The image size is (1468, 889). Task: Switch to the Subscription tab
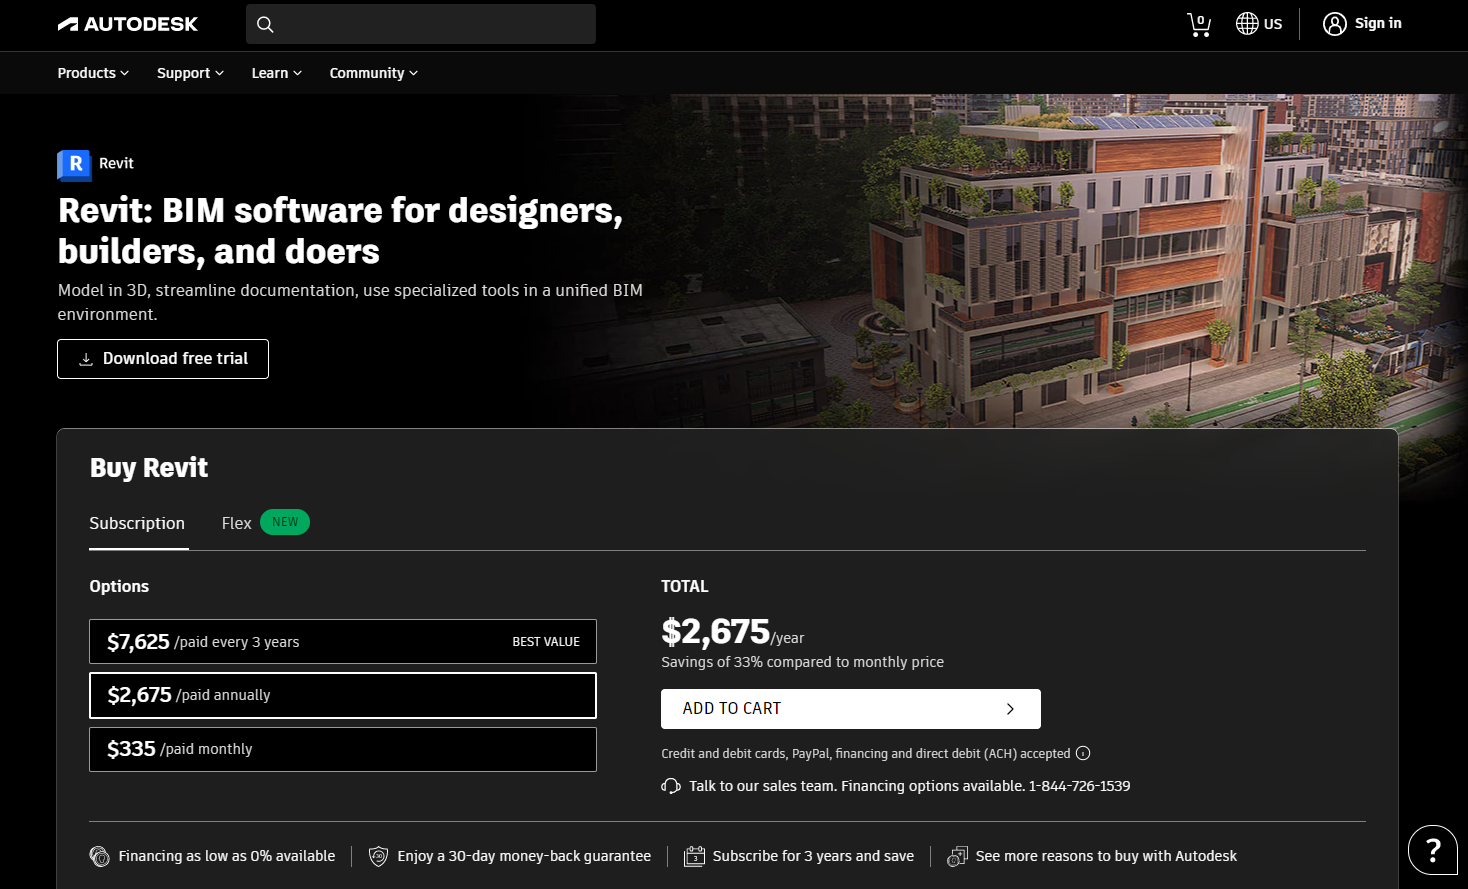(137, 523)
